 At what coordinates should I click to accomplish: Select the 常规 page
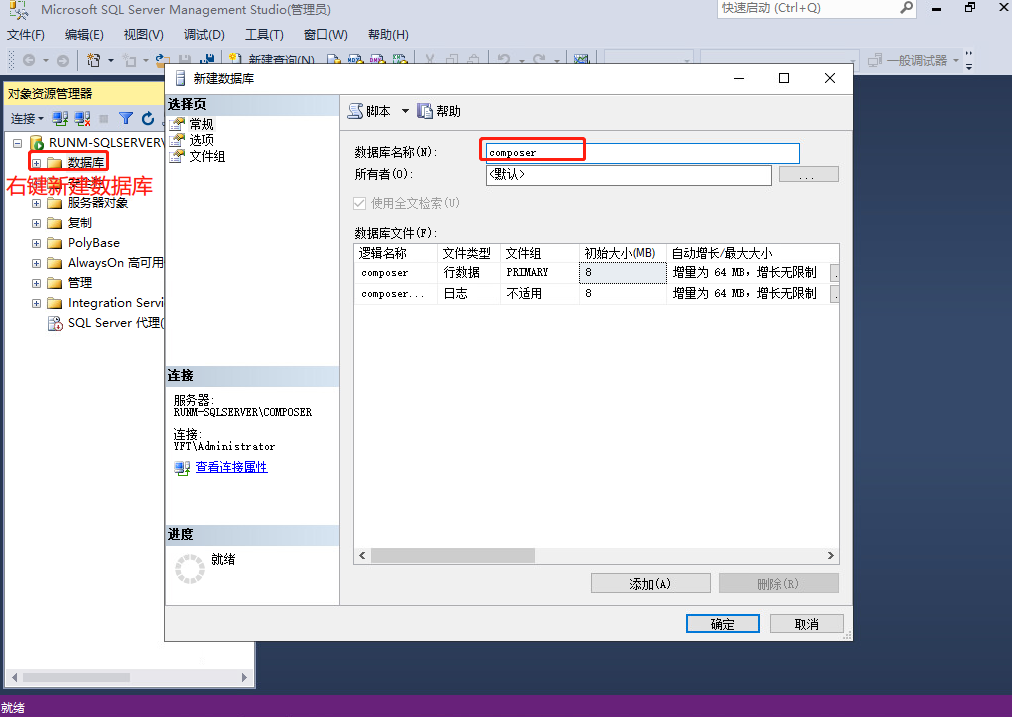click(201, 124)
